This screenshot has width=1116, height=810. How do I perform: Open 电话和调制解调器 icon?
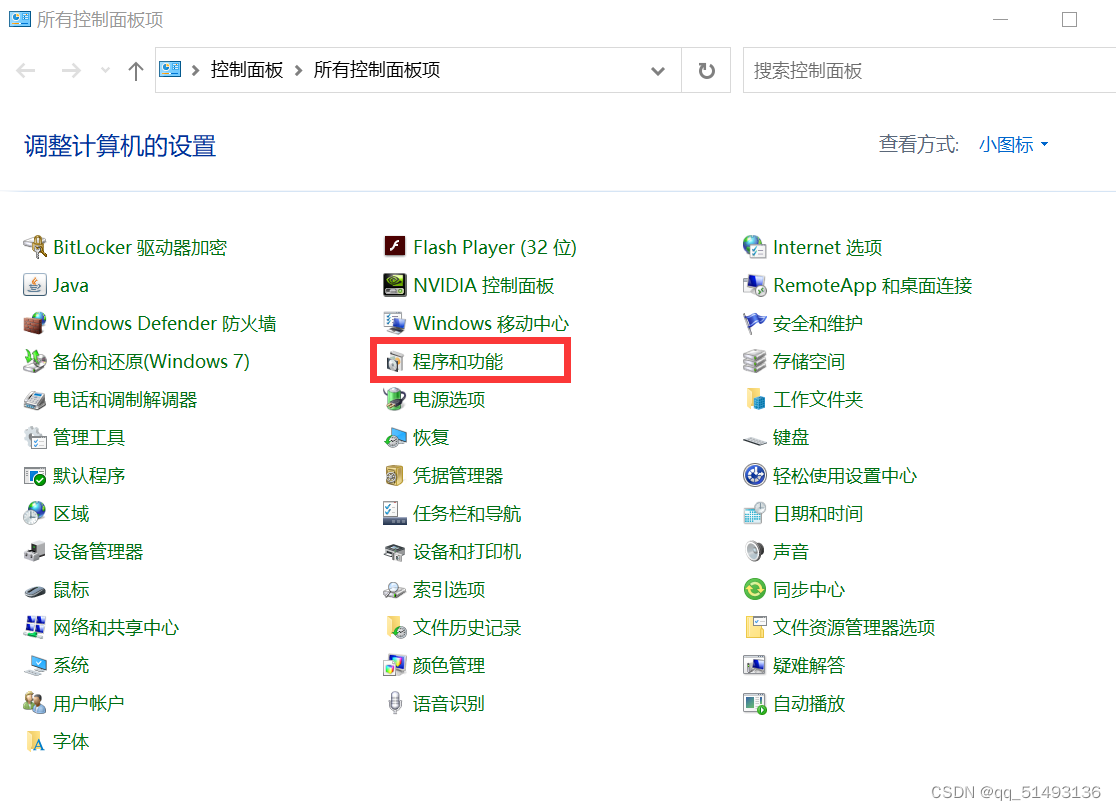pyautogui.click(x=35, y=399)
